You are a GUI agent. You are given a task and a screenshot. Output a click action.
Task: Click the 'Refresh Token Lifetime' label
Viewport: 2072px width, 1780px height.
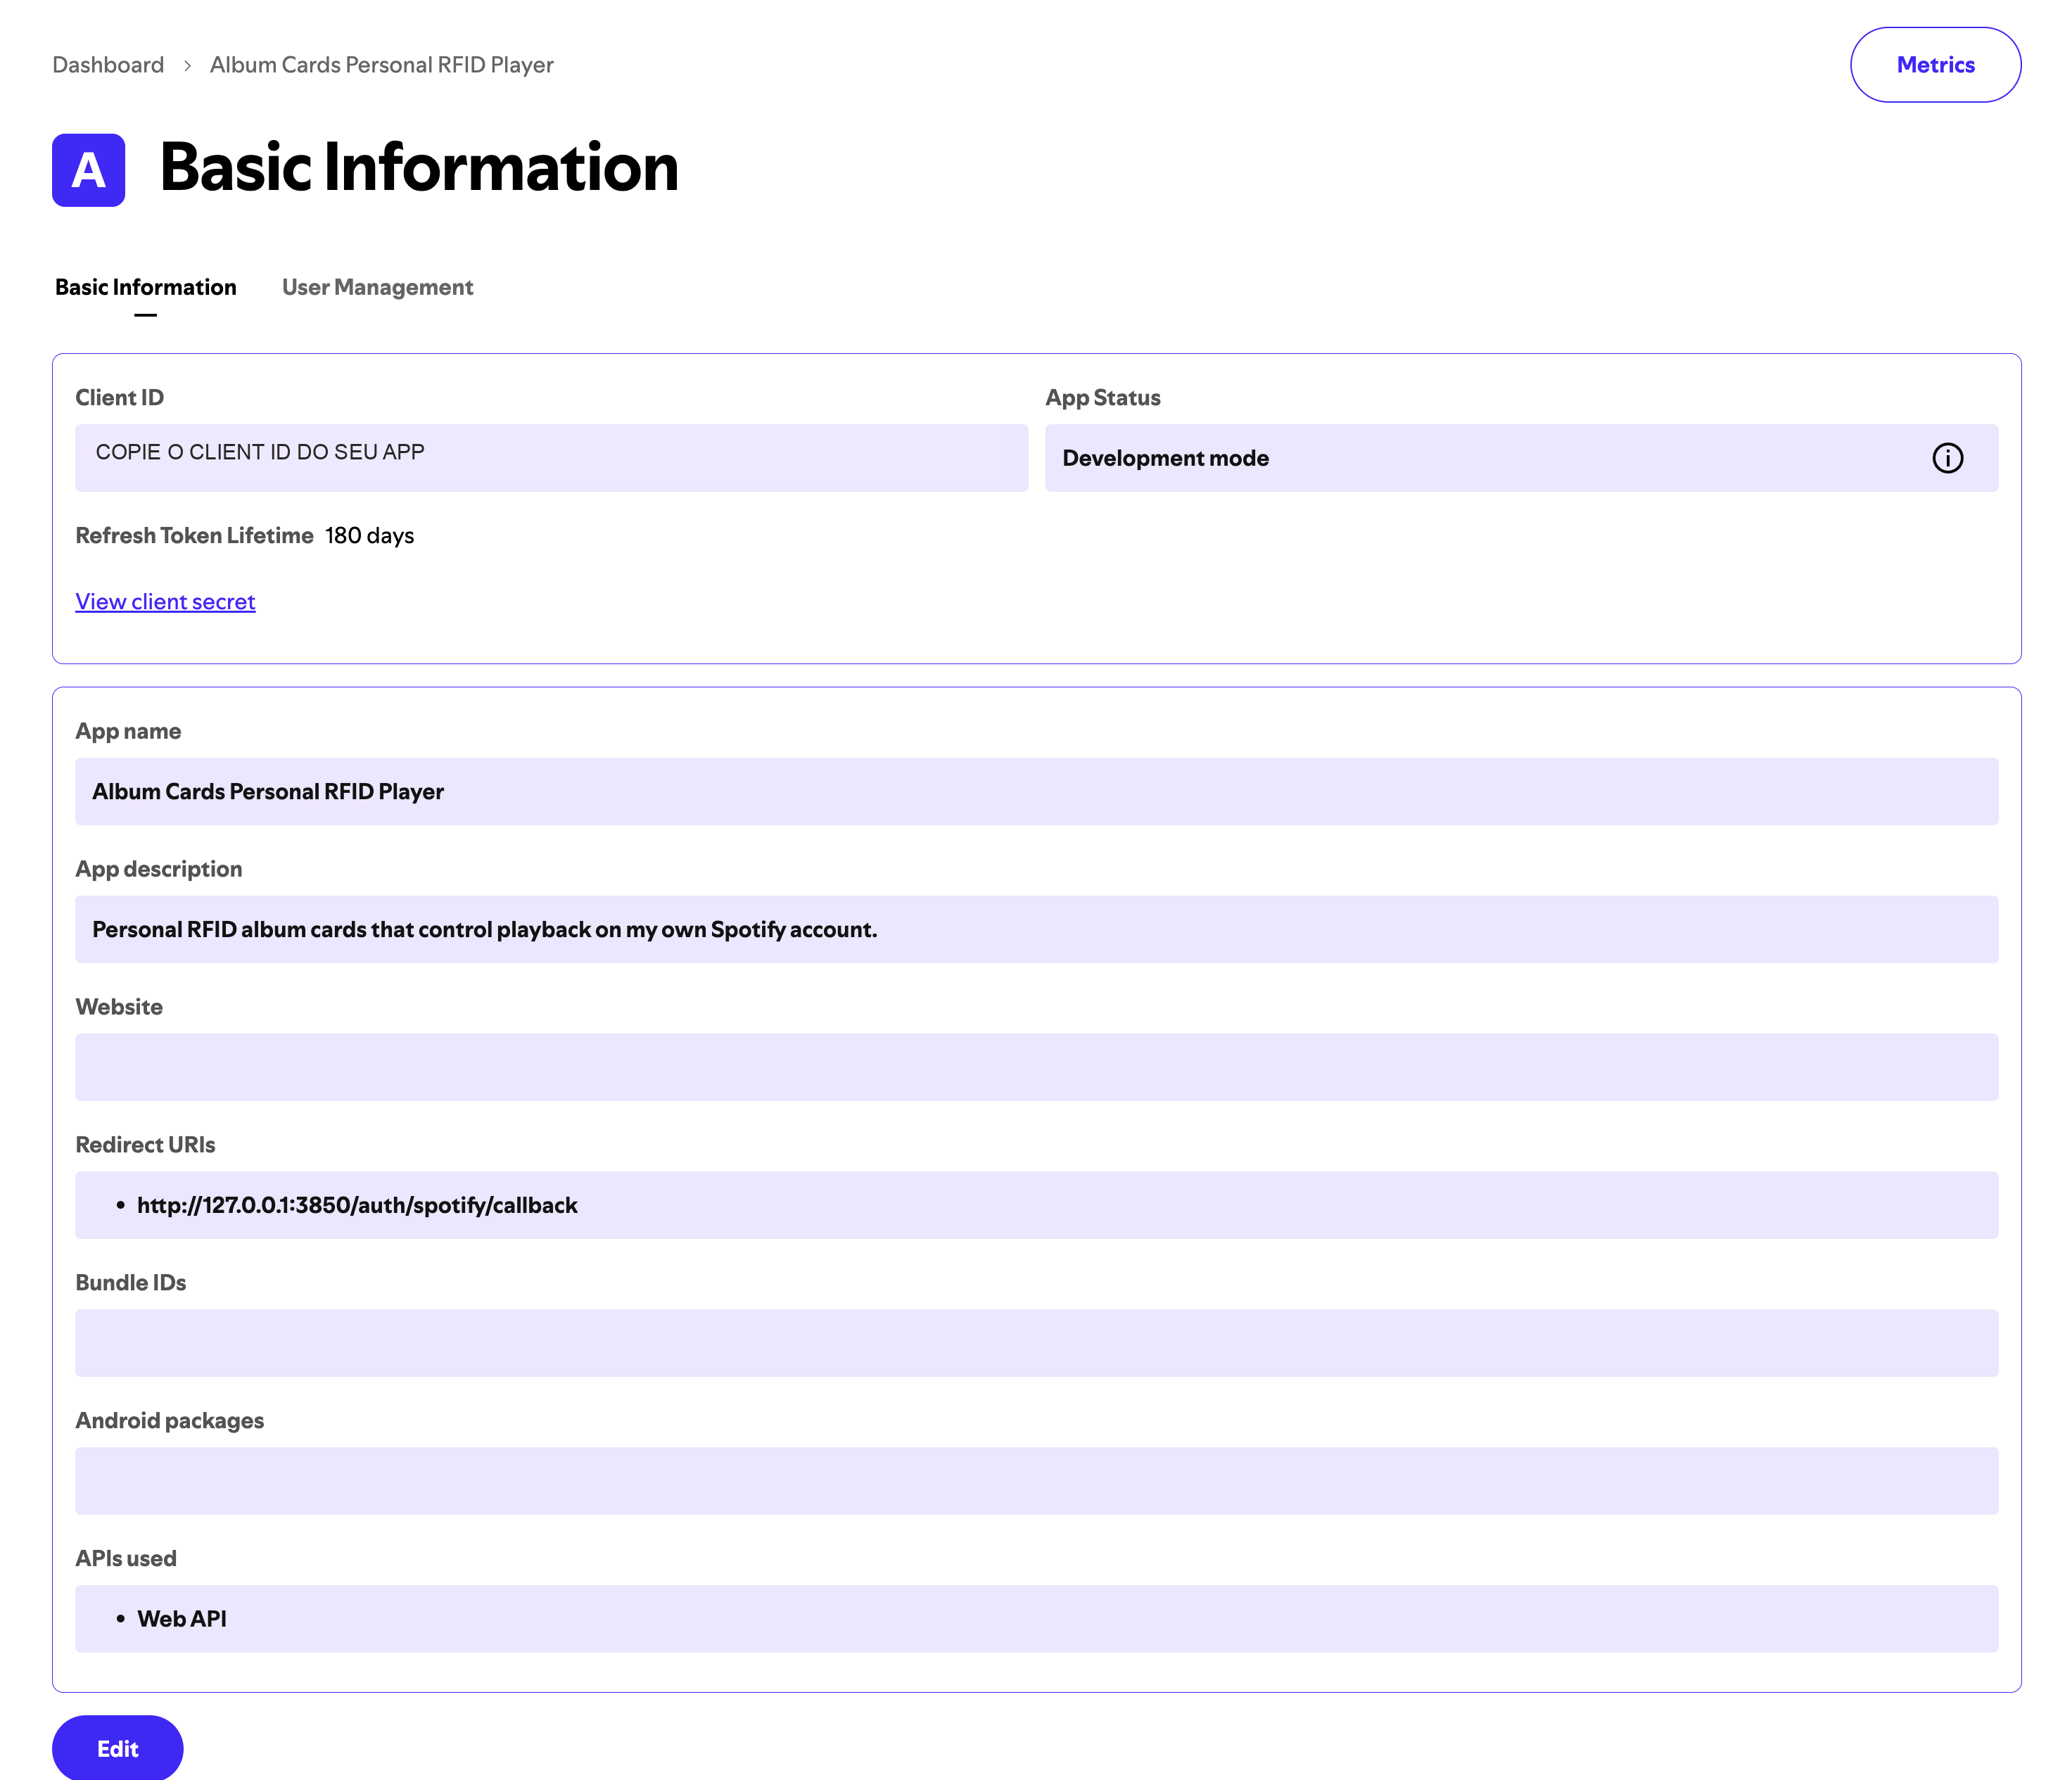tap(195, 536)
